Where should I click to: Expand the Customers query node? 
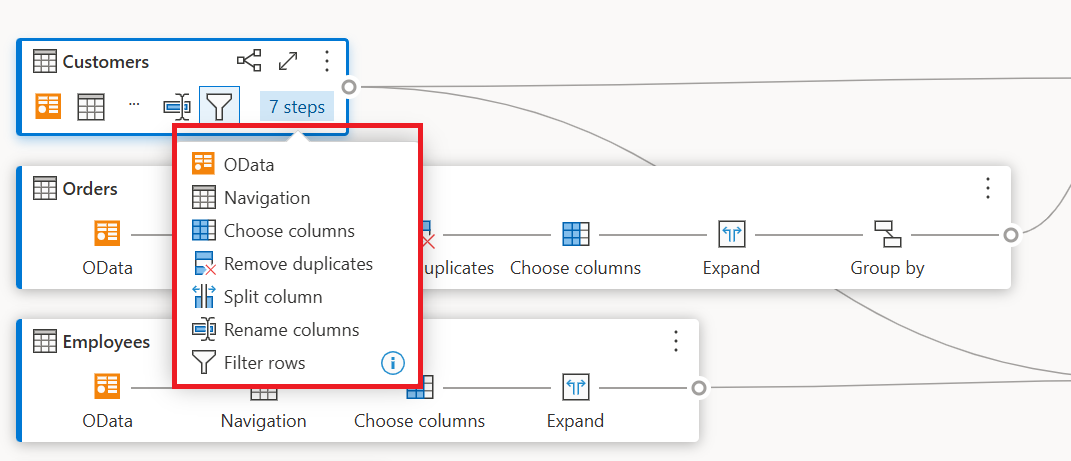(288, 61)
